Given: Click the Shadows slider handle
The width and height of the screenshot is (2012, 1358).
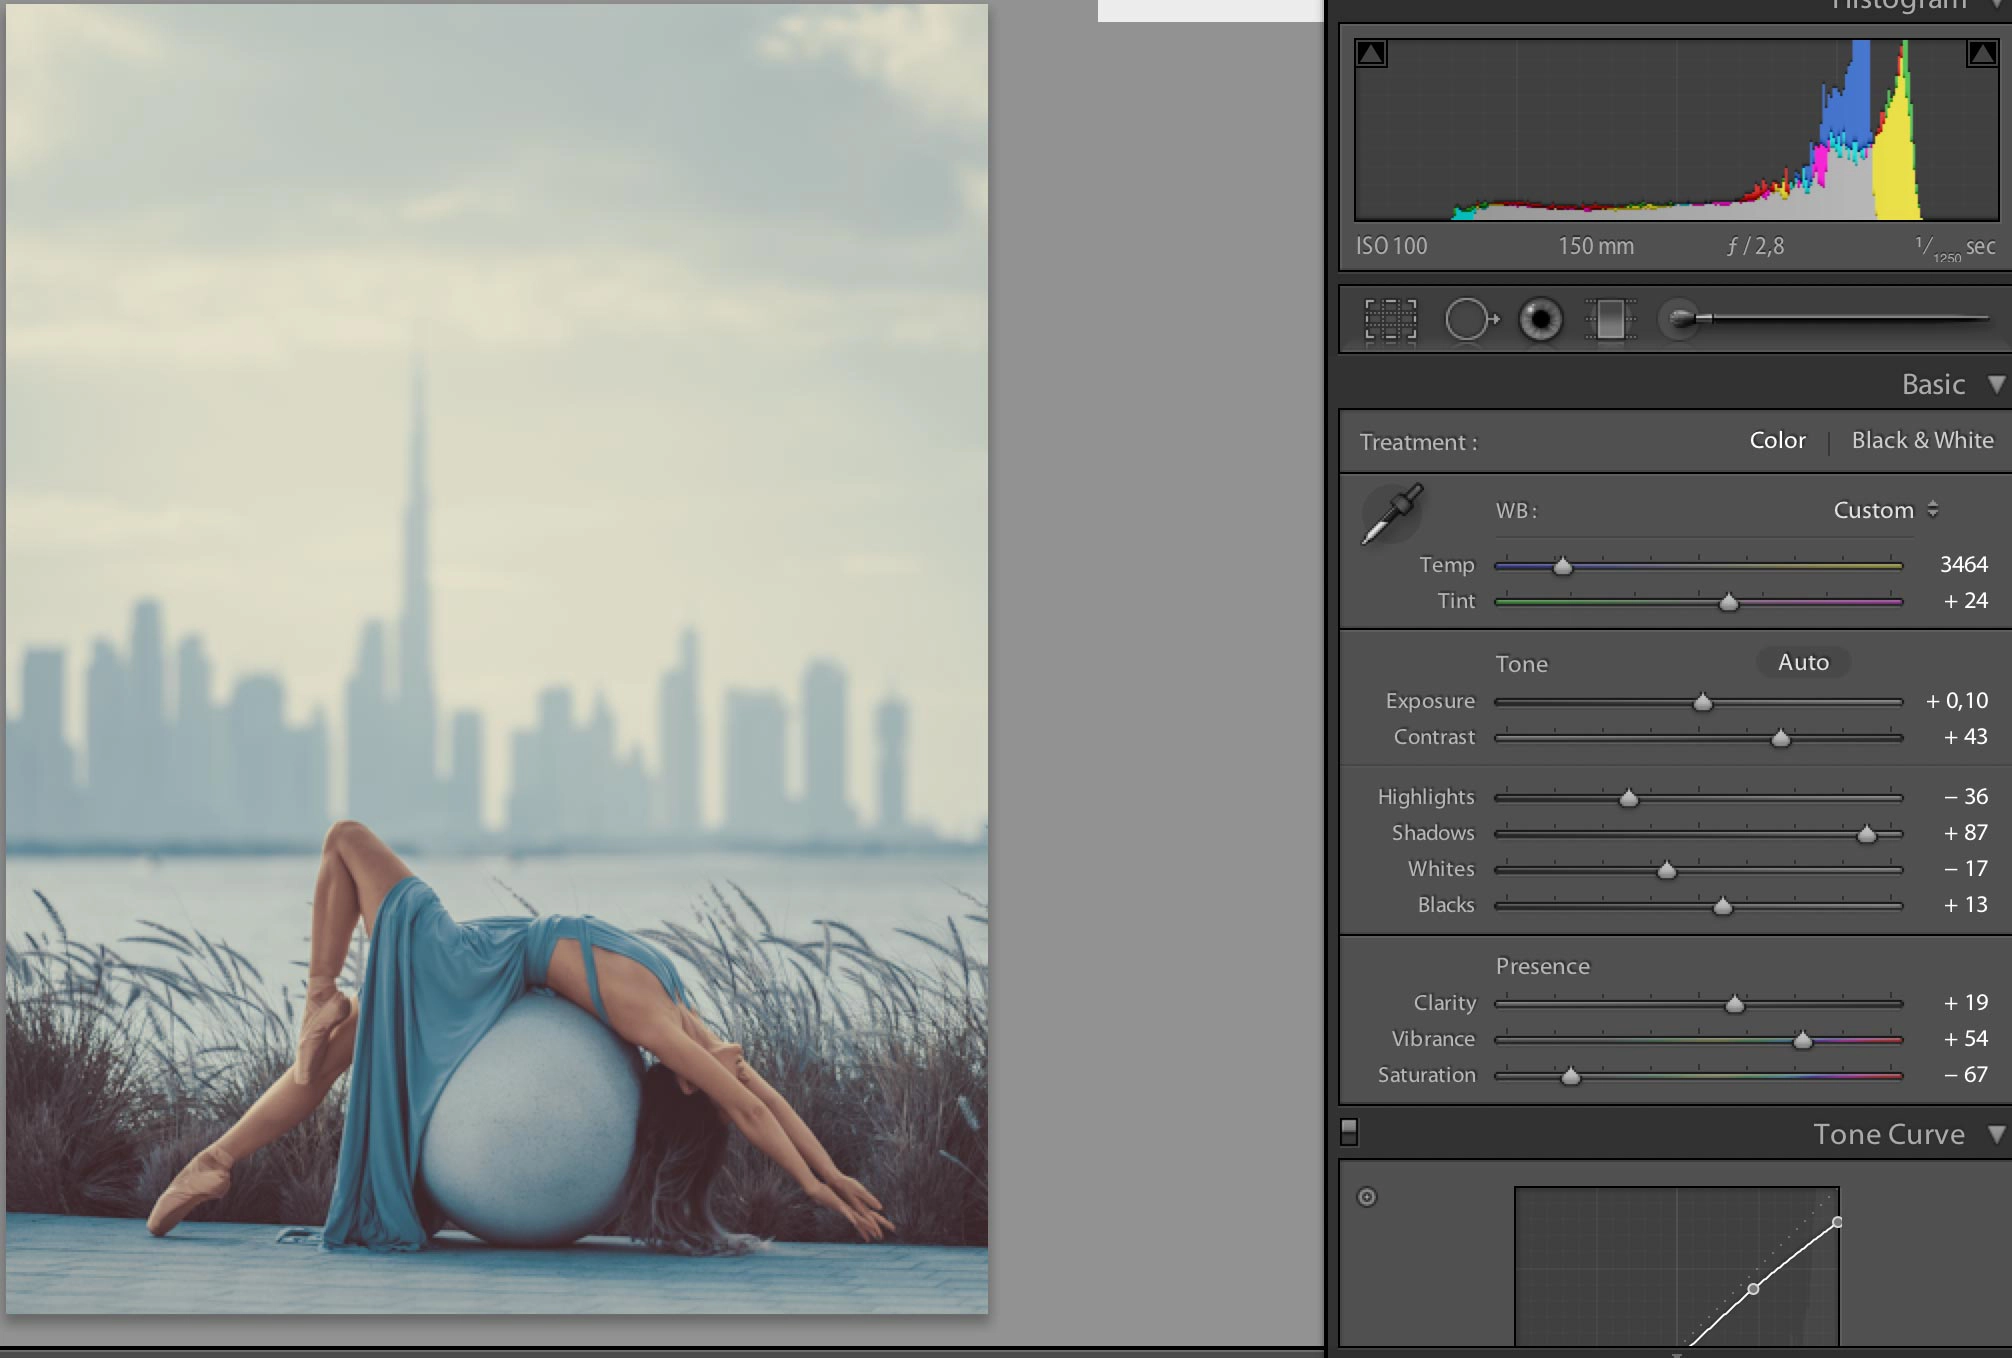Looking at the screenshot, I should click(x=1867, y=834).
